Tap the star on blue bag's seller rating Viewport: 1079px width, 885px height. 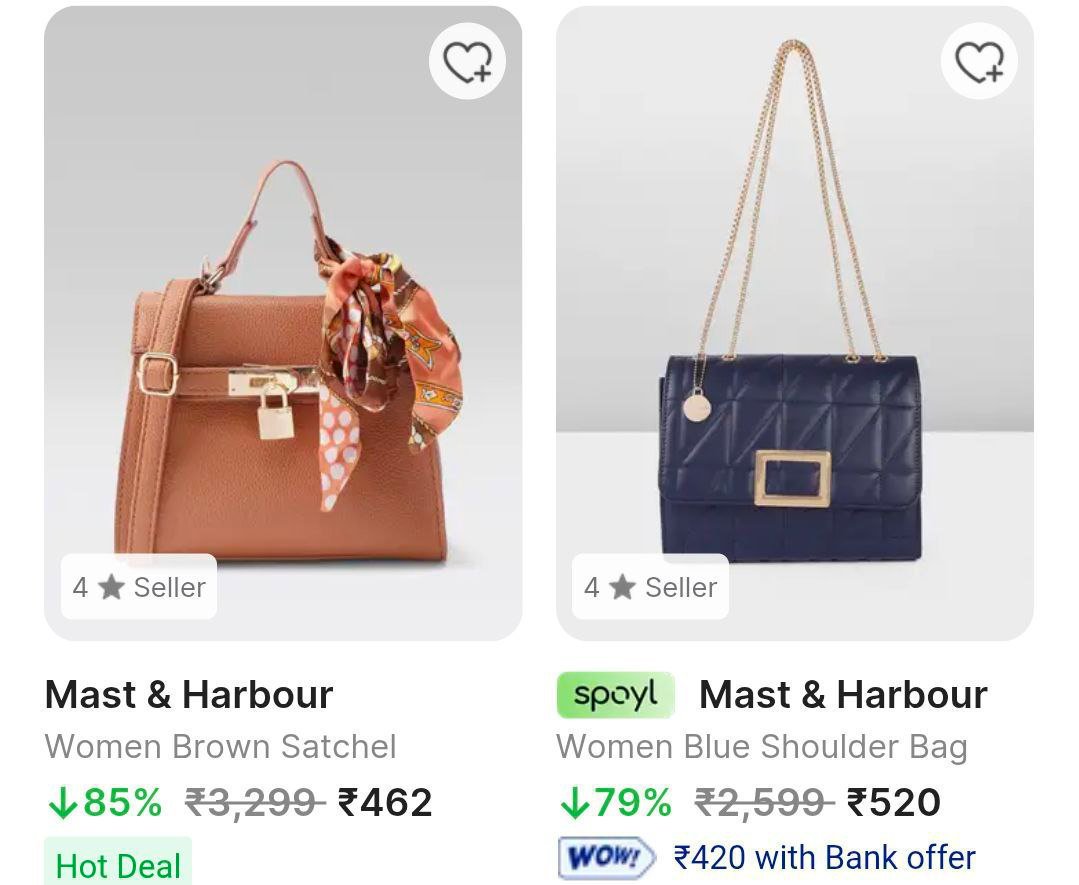coord(623,587)
